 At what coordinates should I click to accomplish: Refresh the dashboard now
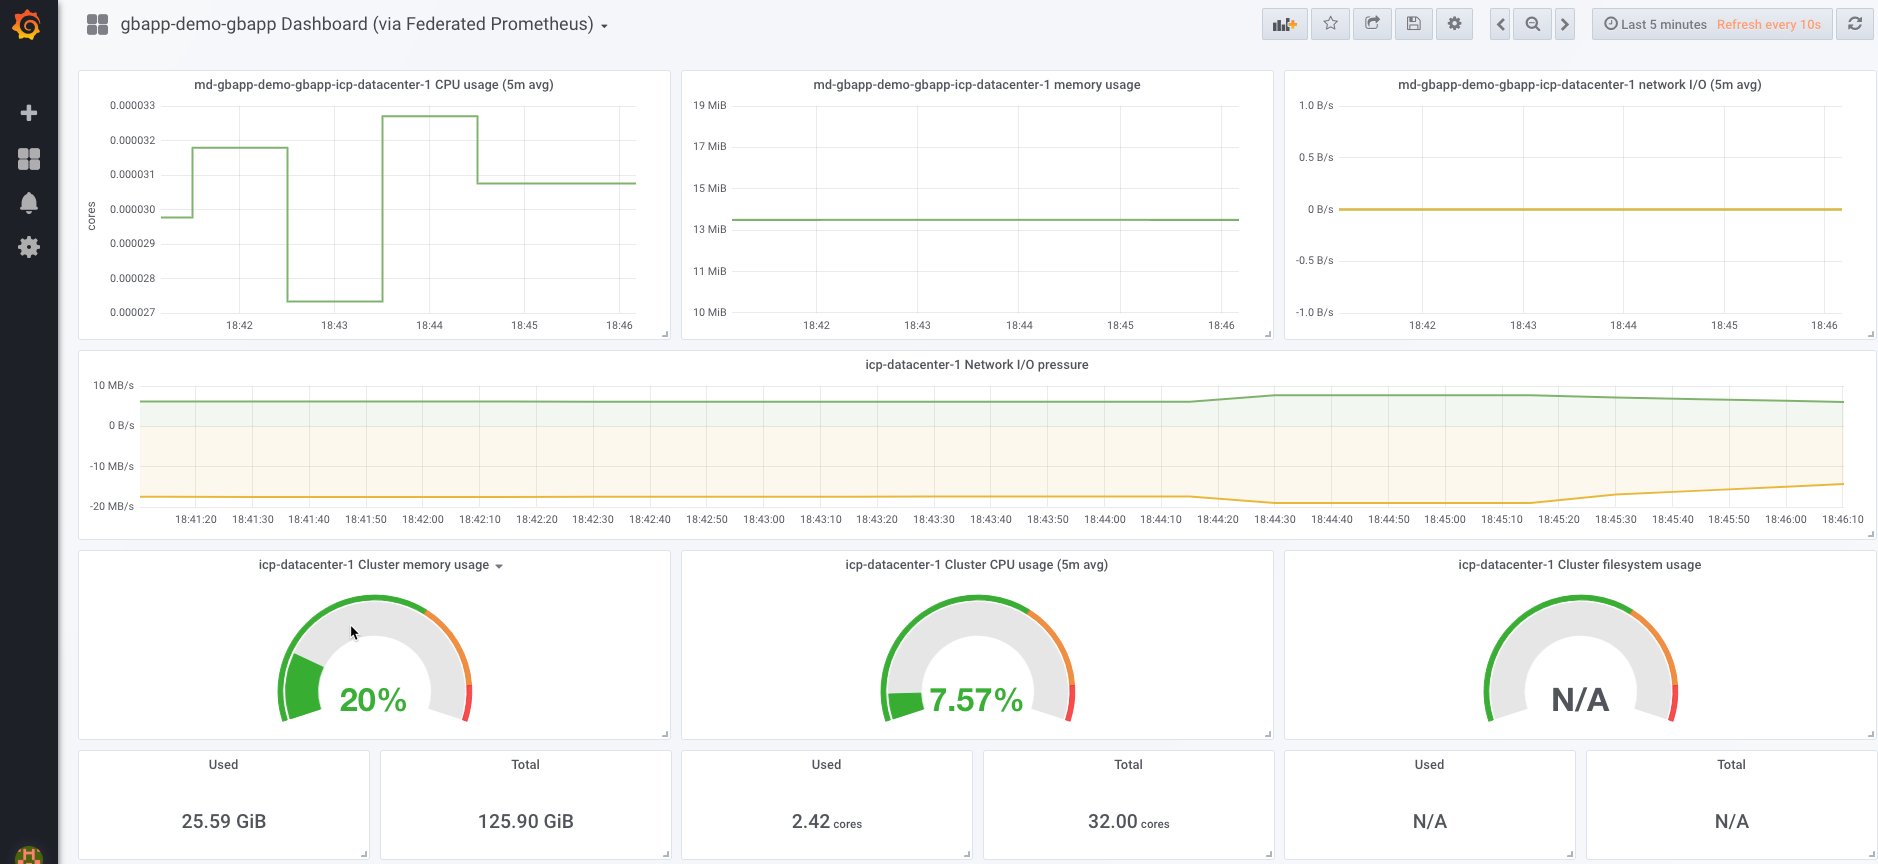click(1855, 24)
